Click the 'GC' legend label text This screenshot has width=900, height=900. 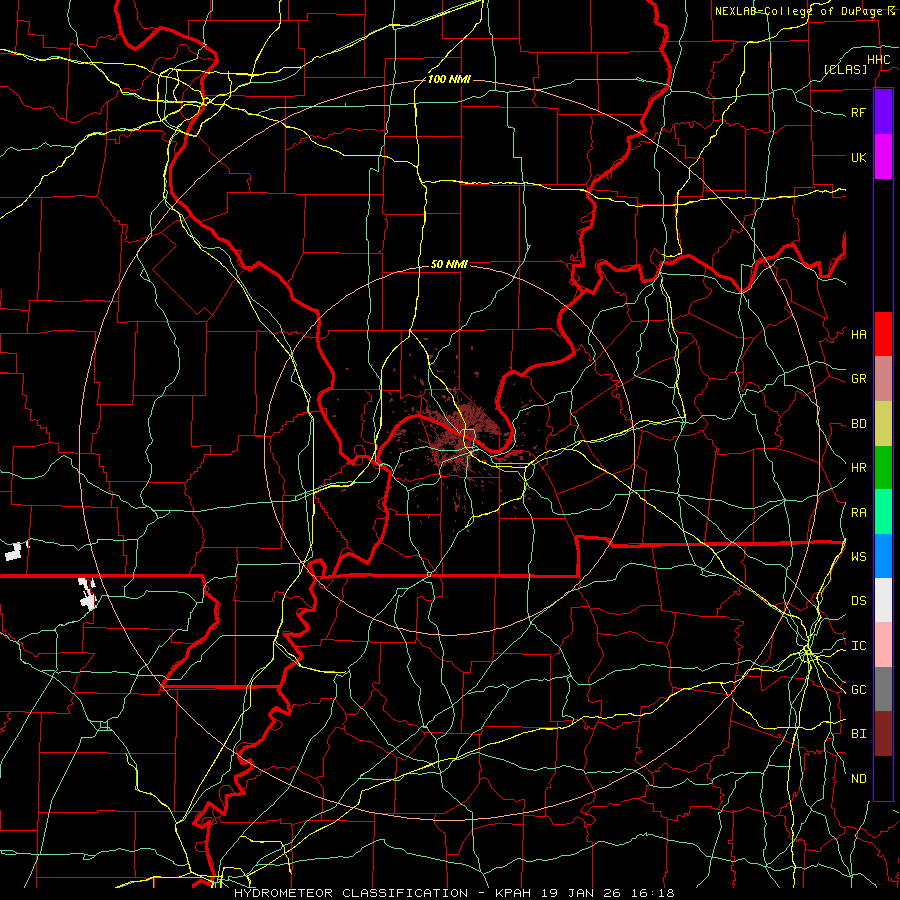(858, 689)
